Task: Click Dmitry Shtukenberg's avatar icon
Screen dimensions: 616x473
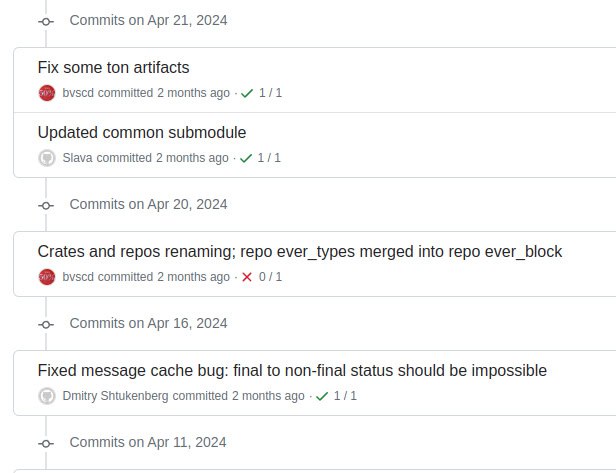Action: (x=46, y=396)
